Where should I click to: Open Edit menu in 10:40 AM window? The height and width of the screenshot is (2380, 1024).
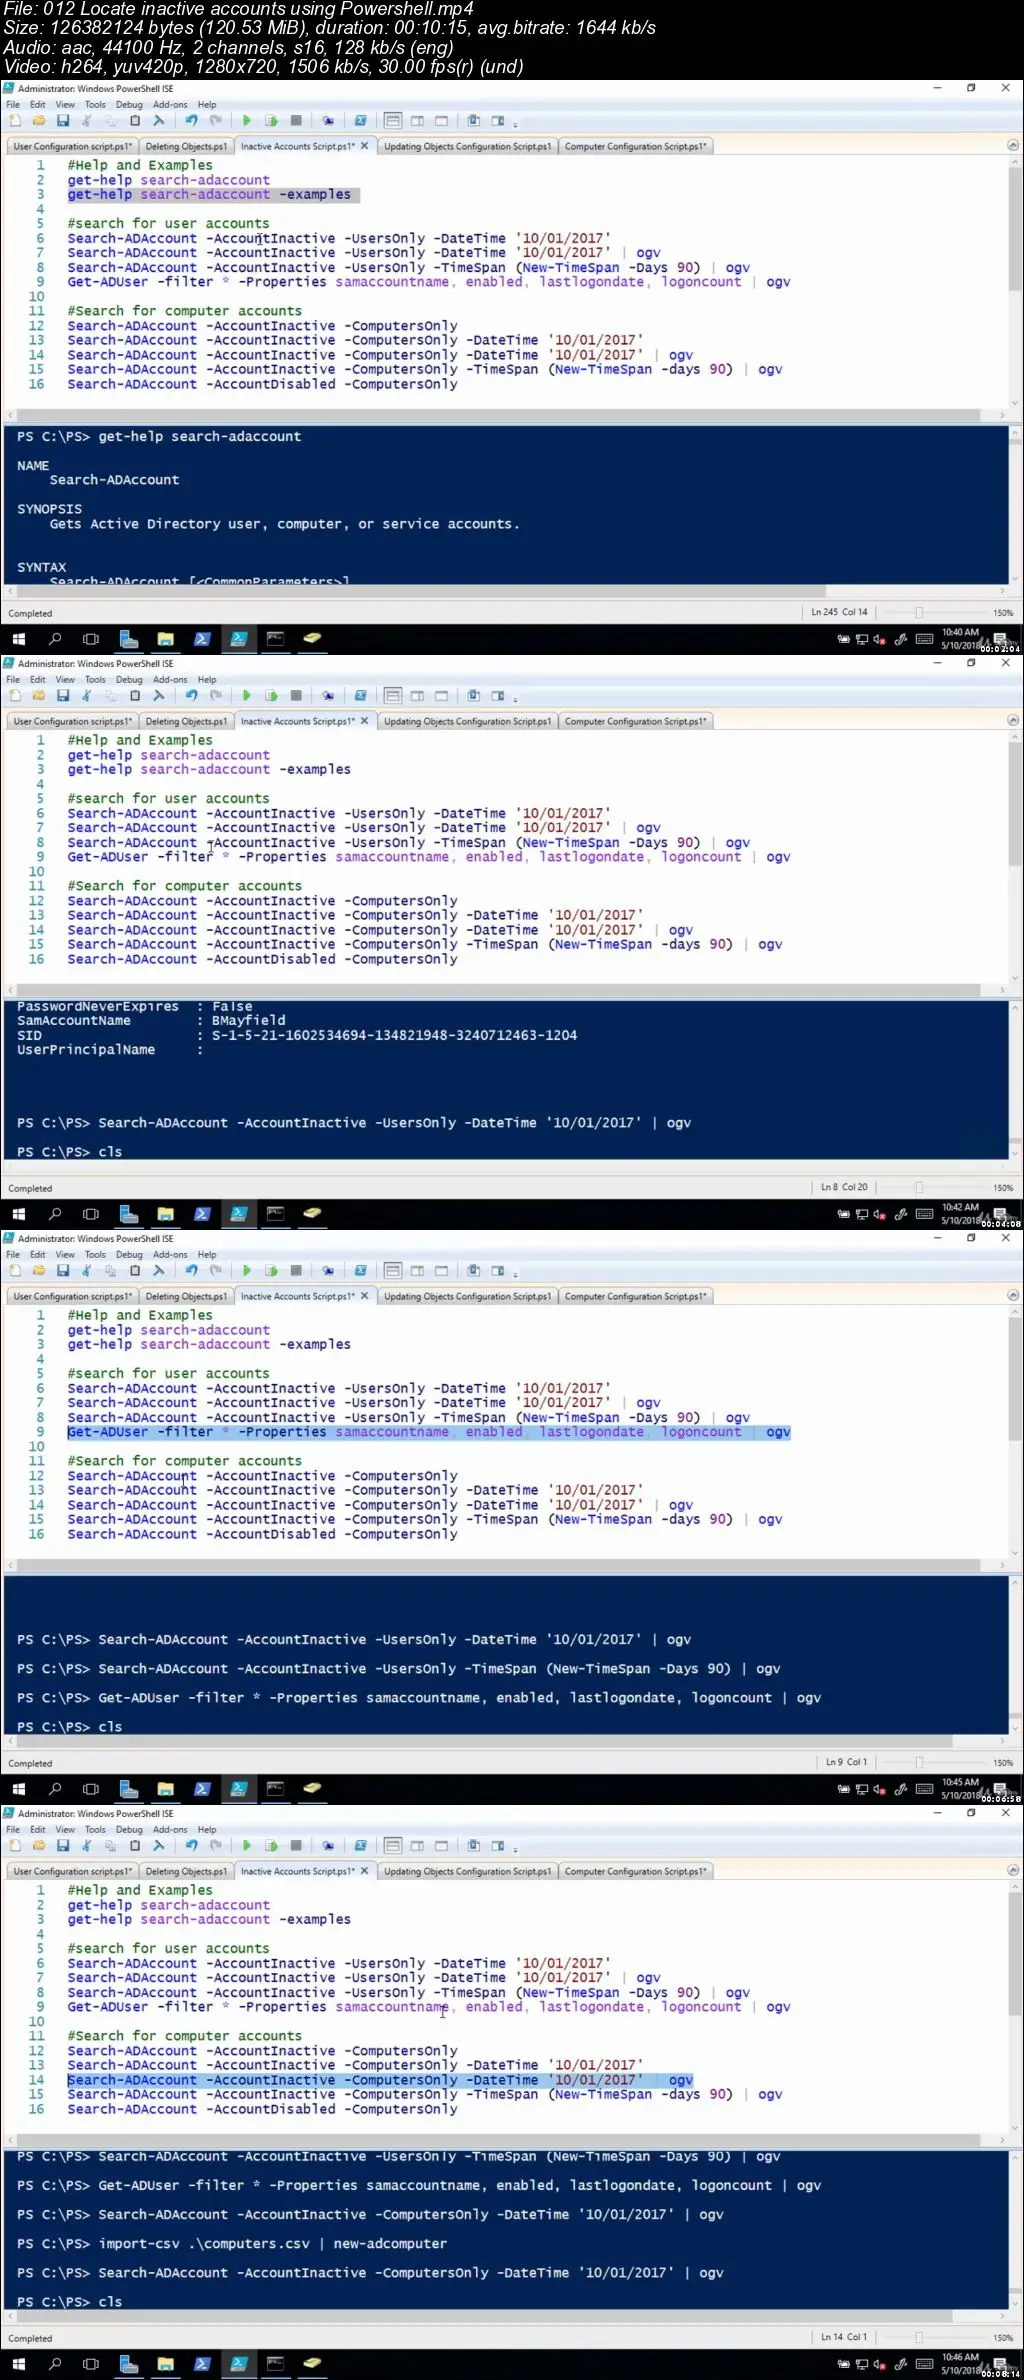click(x=38, y=104)
